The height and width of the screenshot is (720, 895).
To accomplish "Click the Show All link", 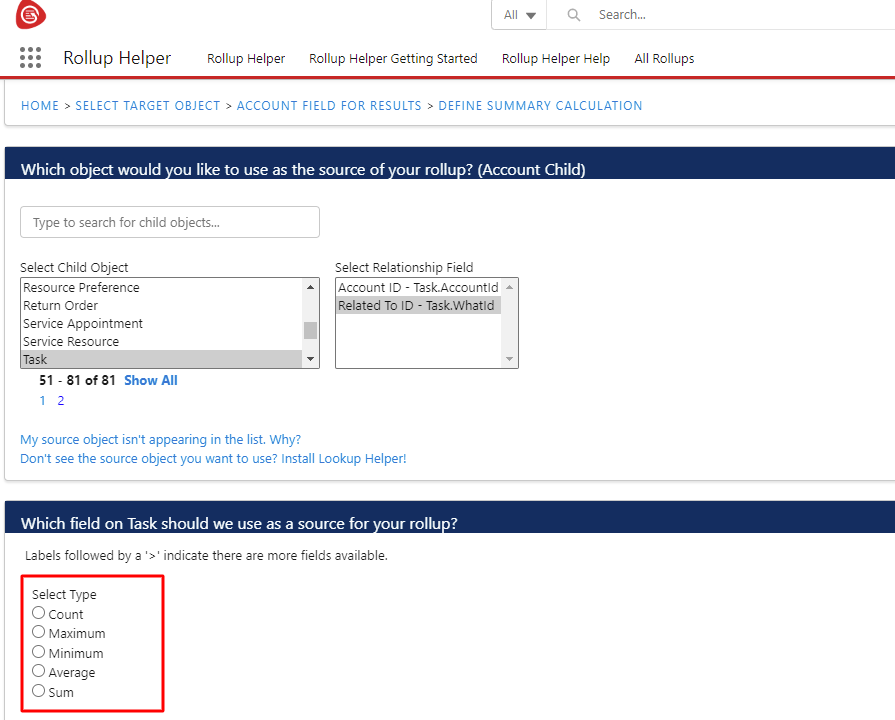I will click(151, 380).
